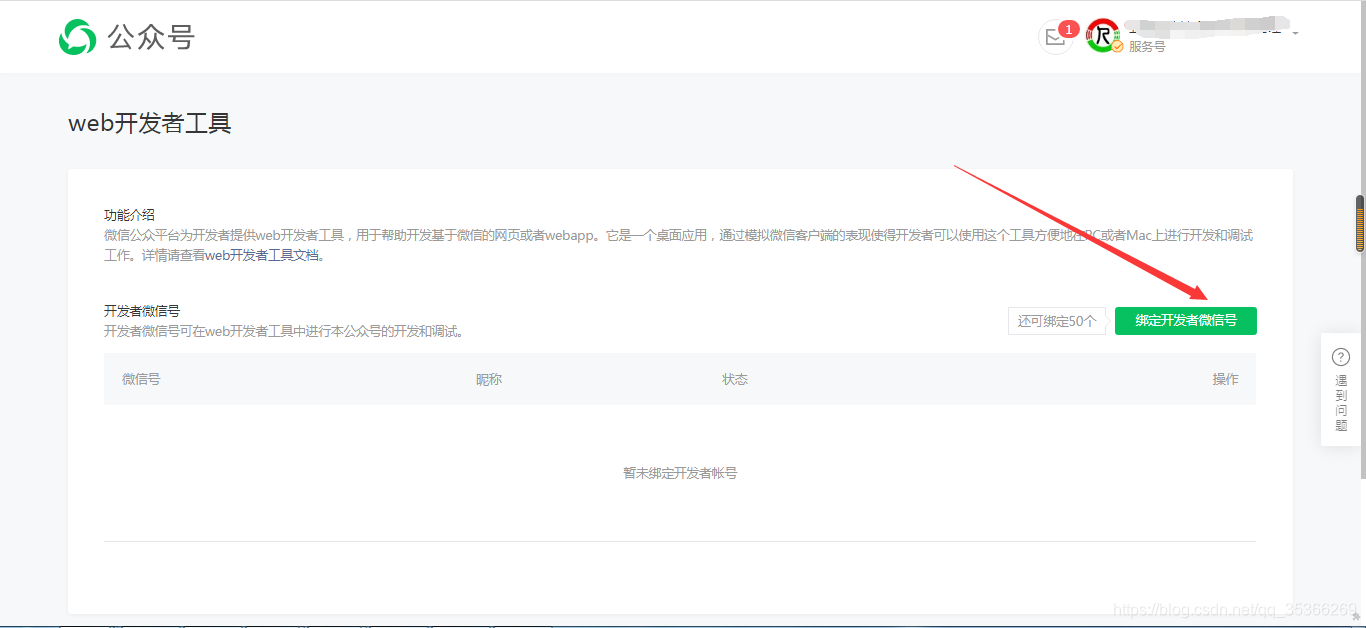Click the 暂未绑定开发者帐号 placeholder text
Image resolution: width=1366 pixels, height=628 pixels.
coord(679,472)
